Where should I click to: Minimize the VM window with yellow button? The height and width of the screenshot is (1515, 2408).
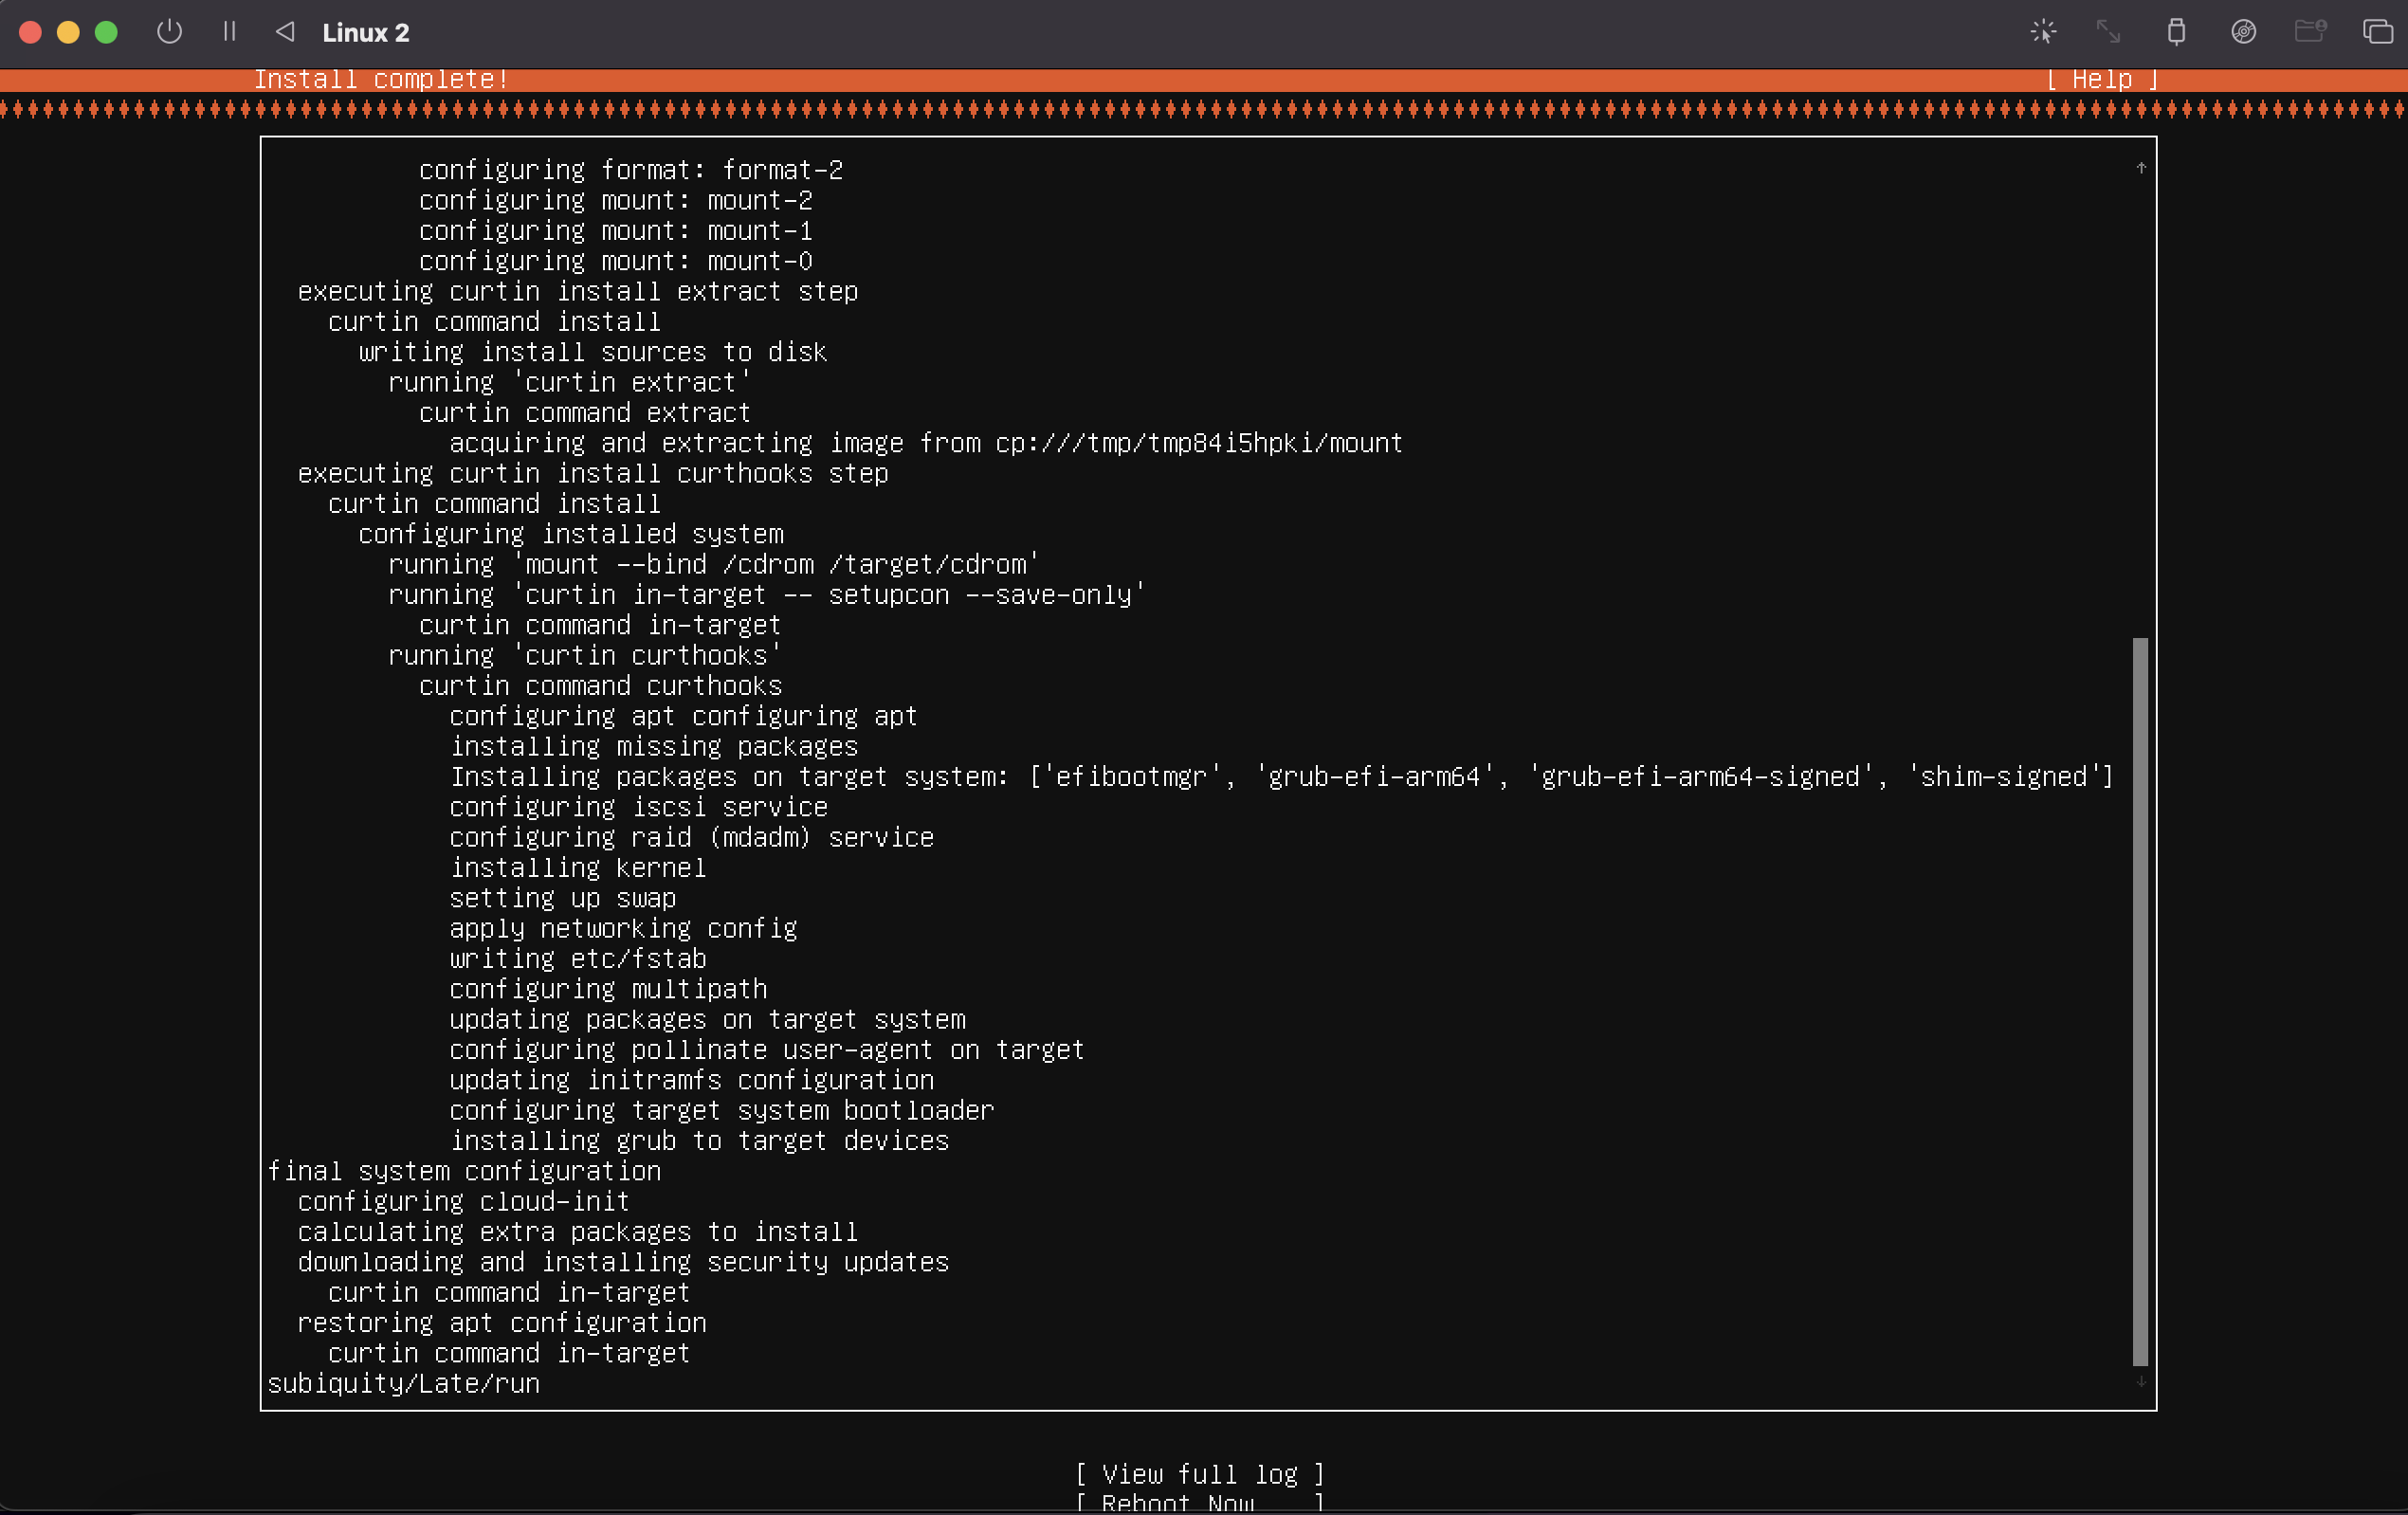coord(68,32)
